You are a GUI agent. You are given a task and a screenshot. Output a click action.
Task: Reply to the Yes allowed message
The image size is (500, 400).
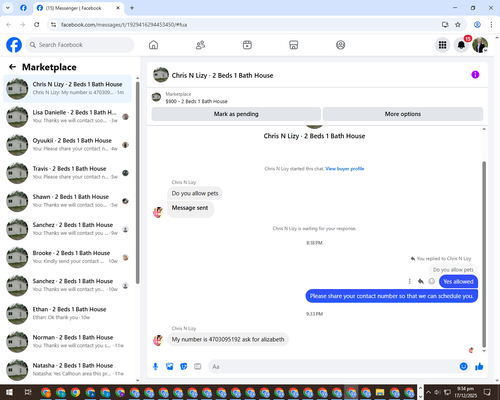coord(421,282)
